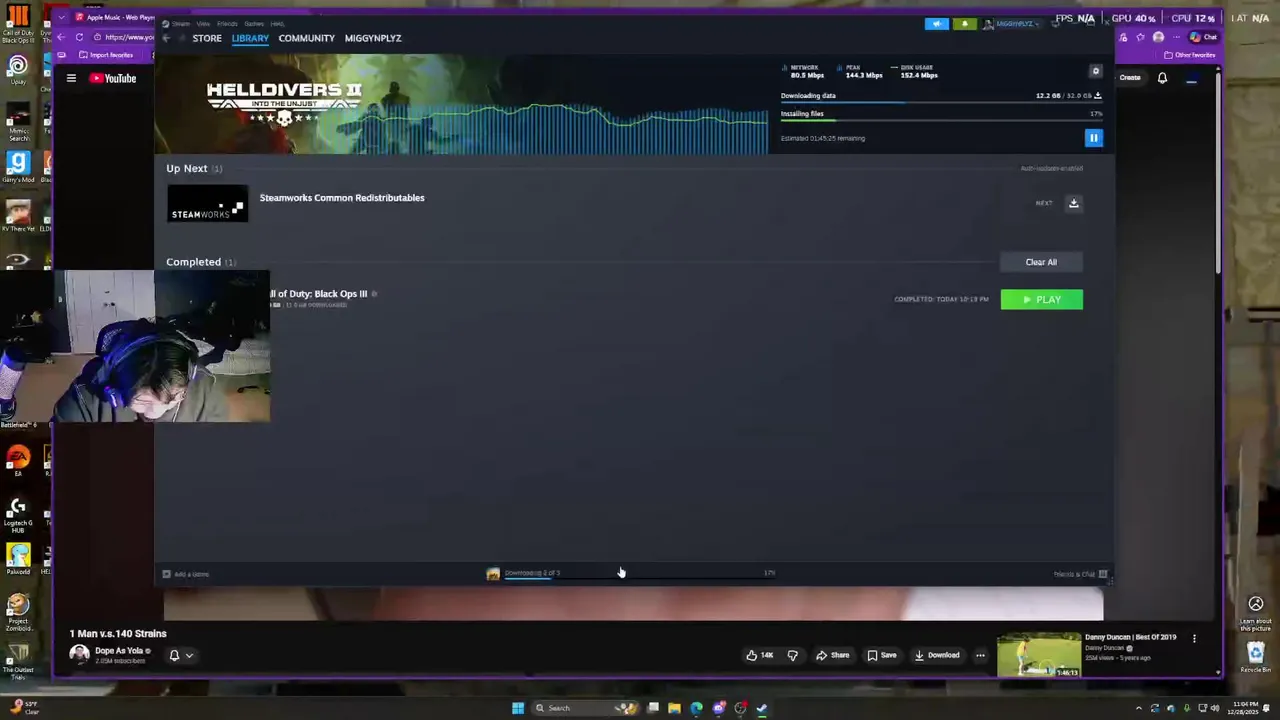Open the Friends menu in Steam
1280x720 pixels.
pyautogui.click(x=227, y=23)
